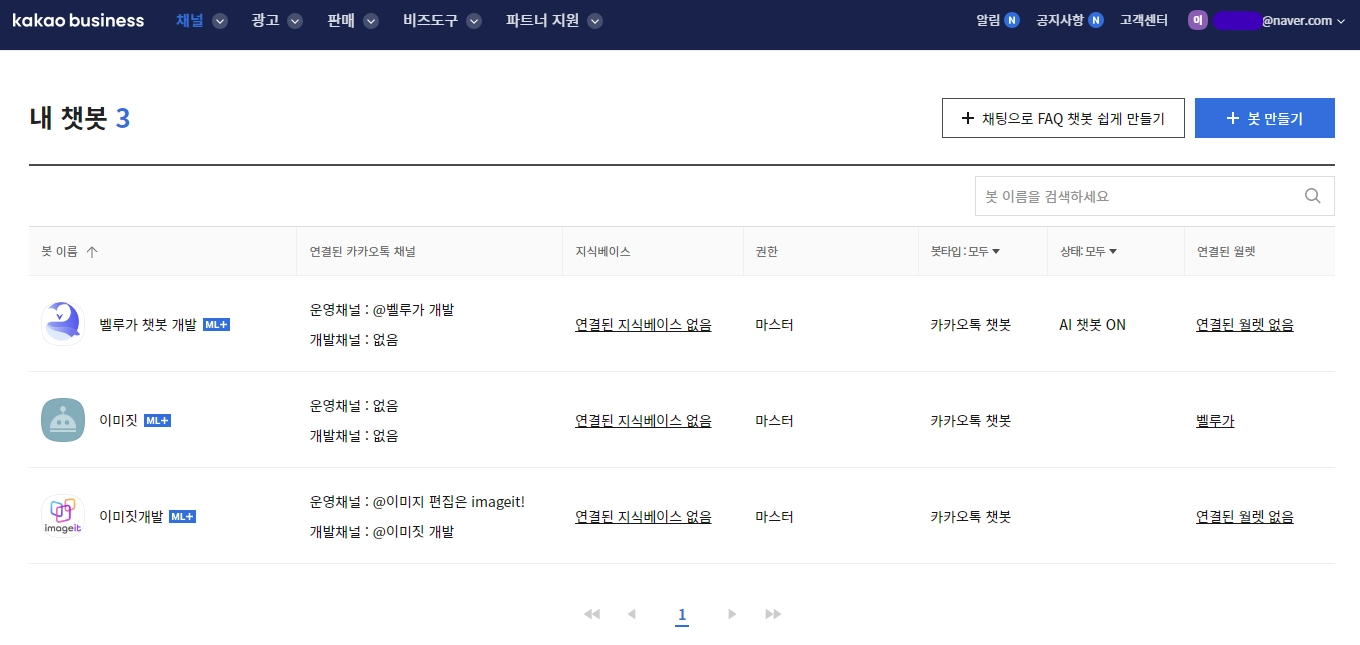Click the 벨루가 챗봇 개발 bot avatar
The width and height of the screenshot is (1360, 645).
click(63, 324)
